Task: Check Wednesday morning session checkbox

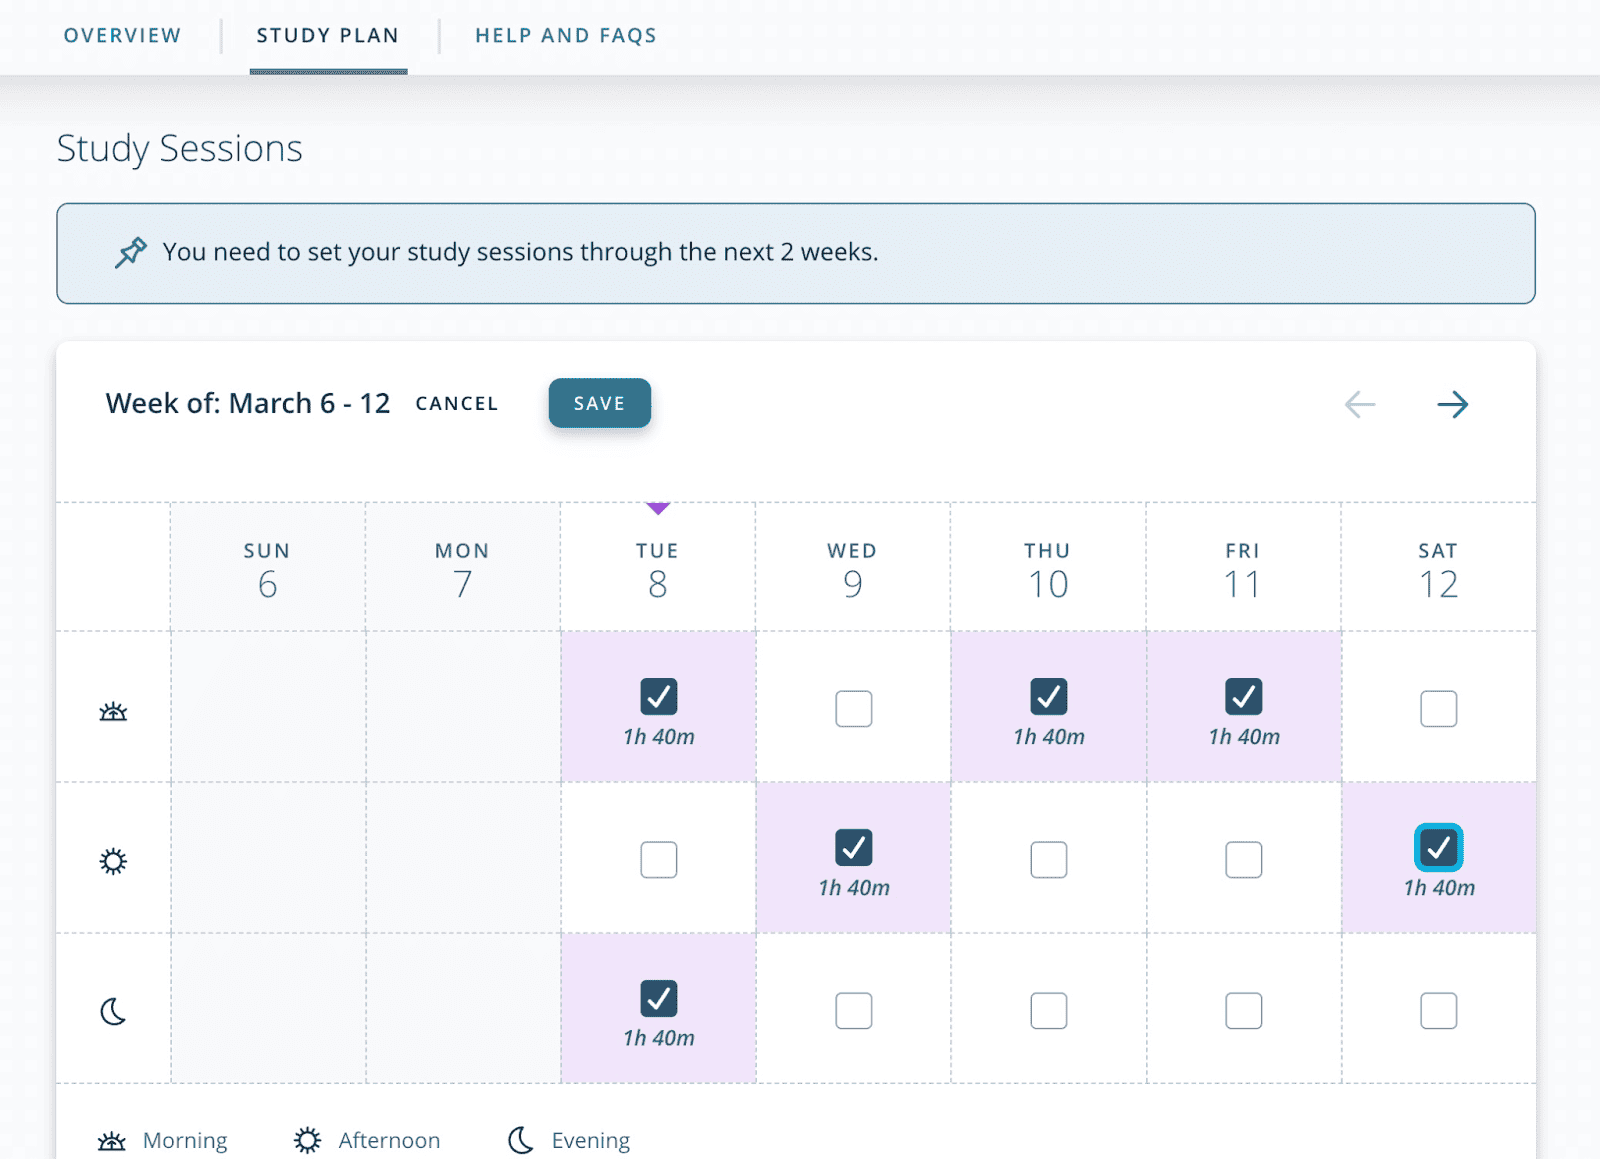Action: click(853, 708)
